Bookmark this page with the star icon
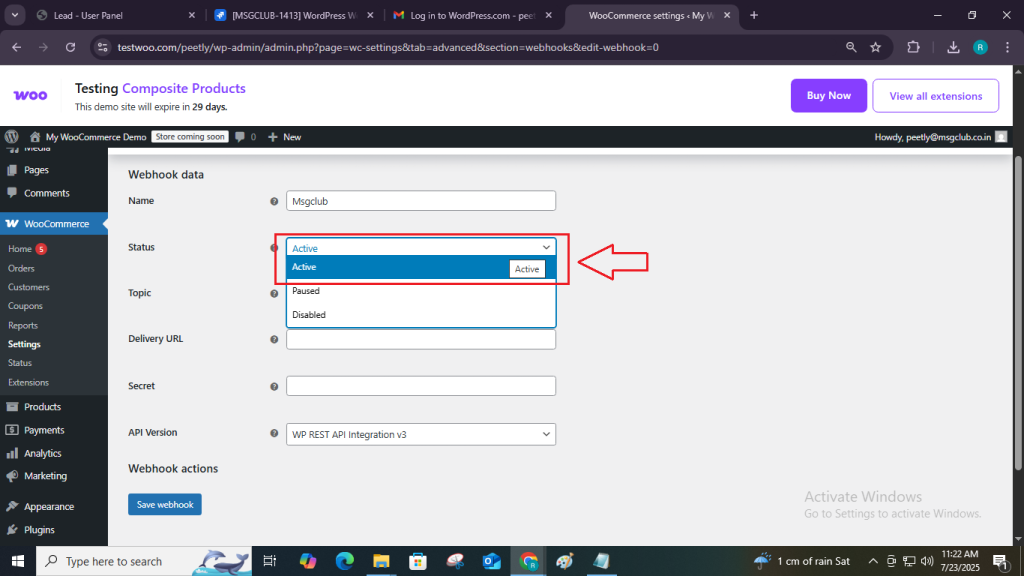 pyautogui.click(x=876, y=47)
